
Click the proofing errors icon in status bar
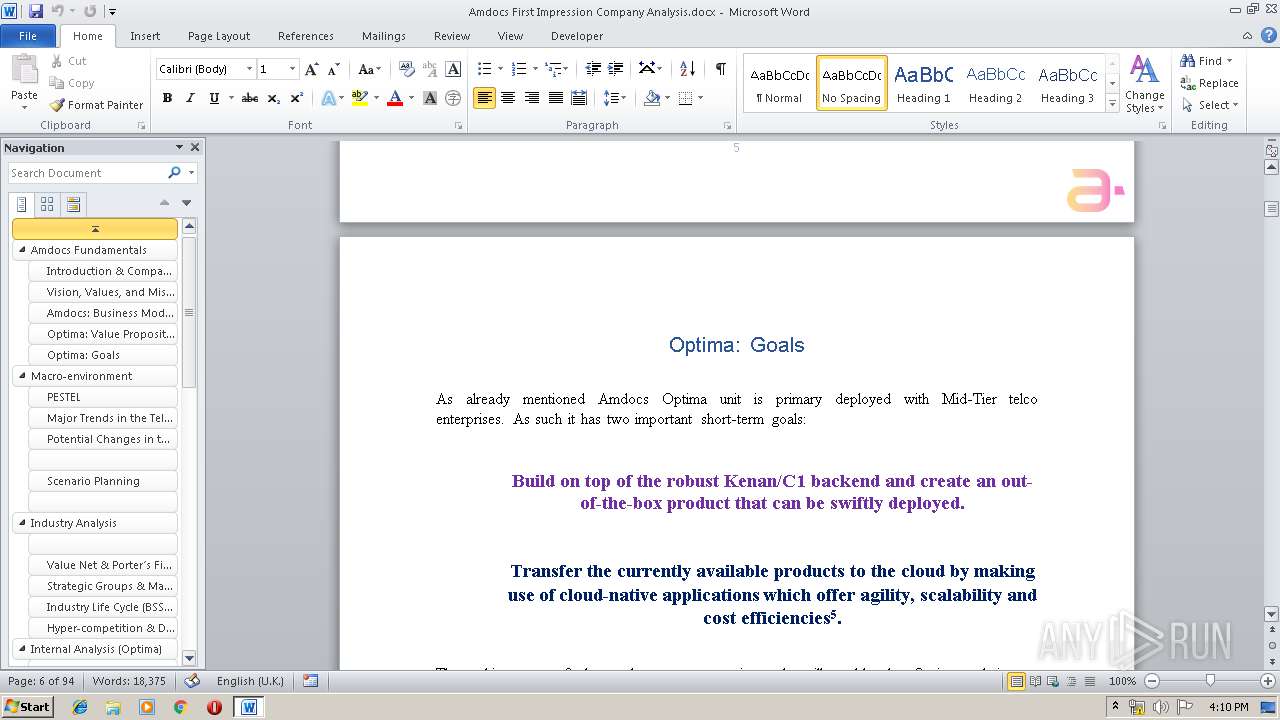[192, 681]
